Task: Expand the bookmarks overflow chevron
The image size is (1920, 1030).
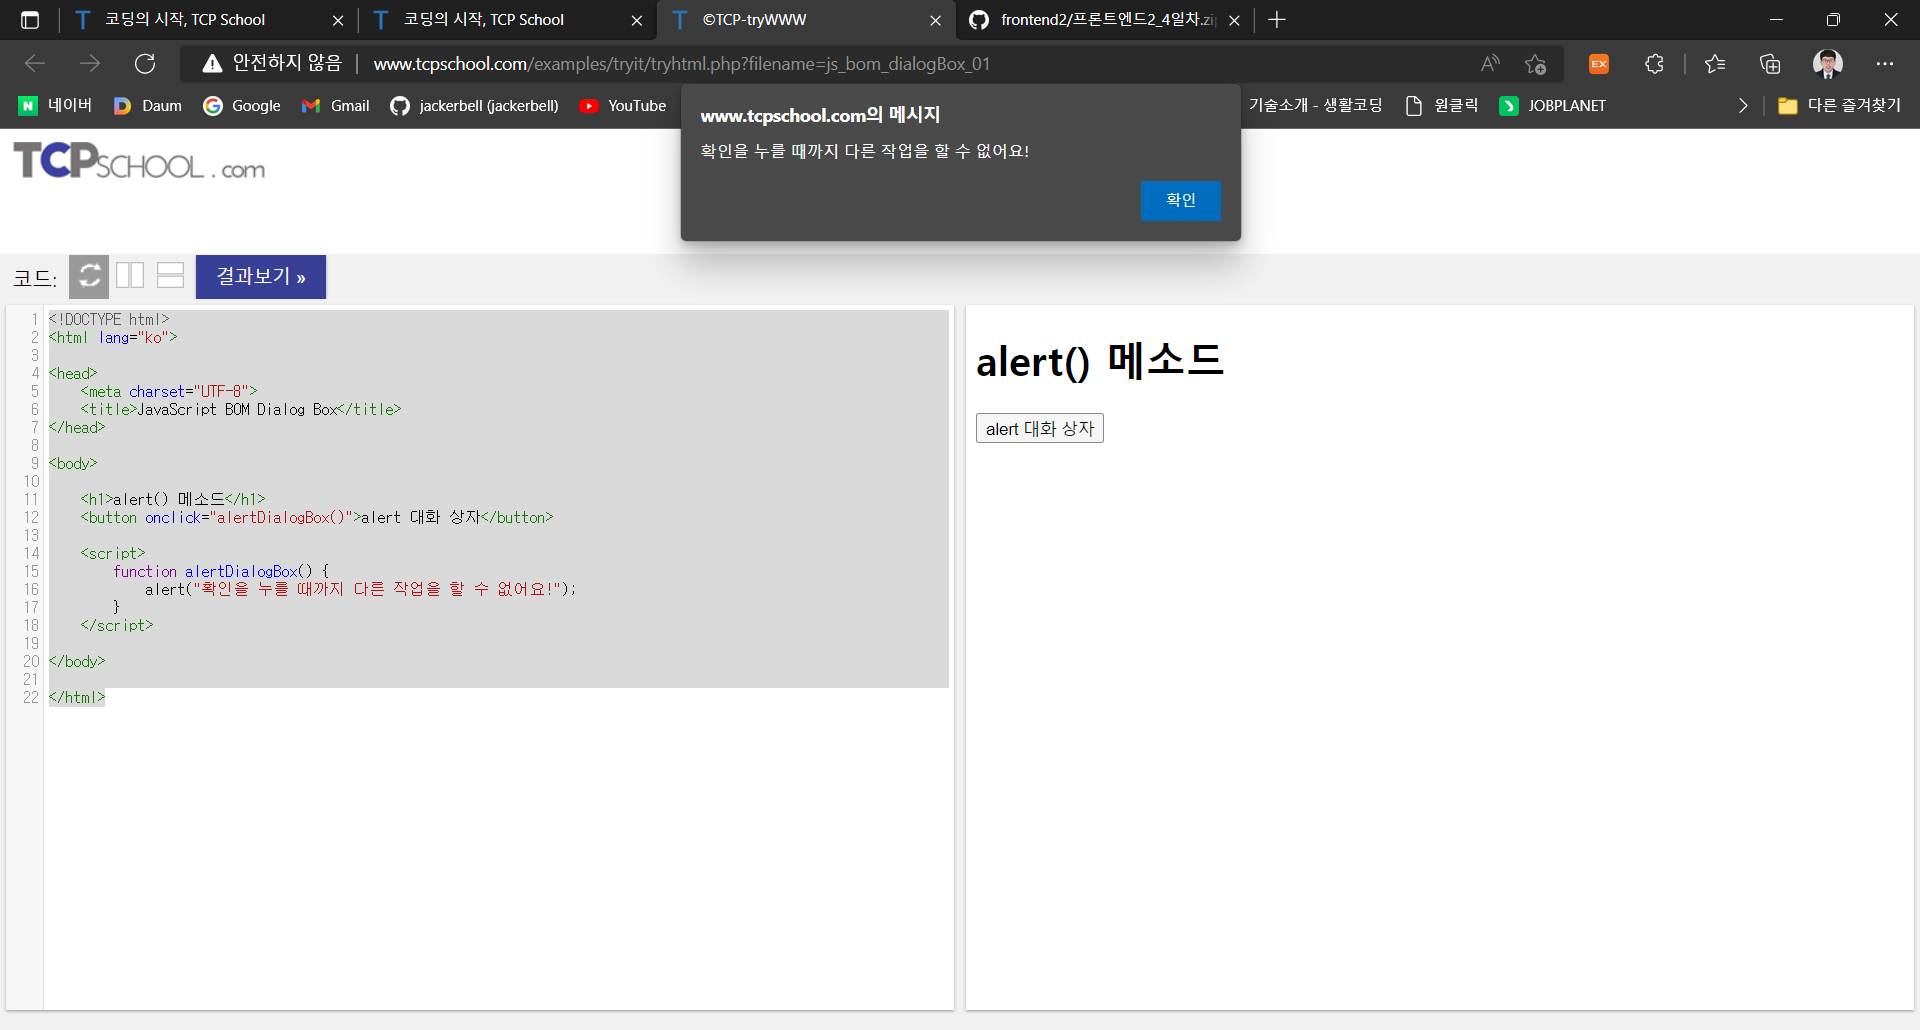Action: click(x=1743, y=106)
